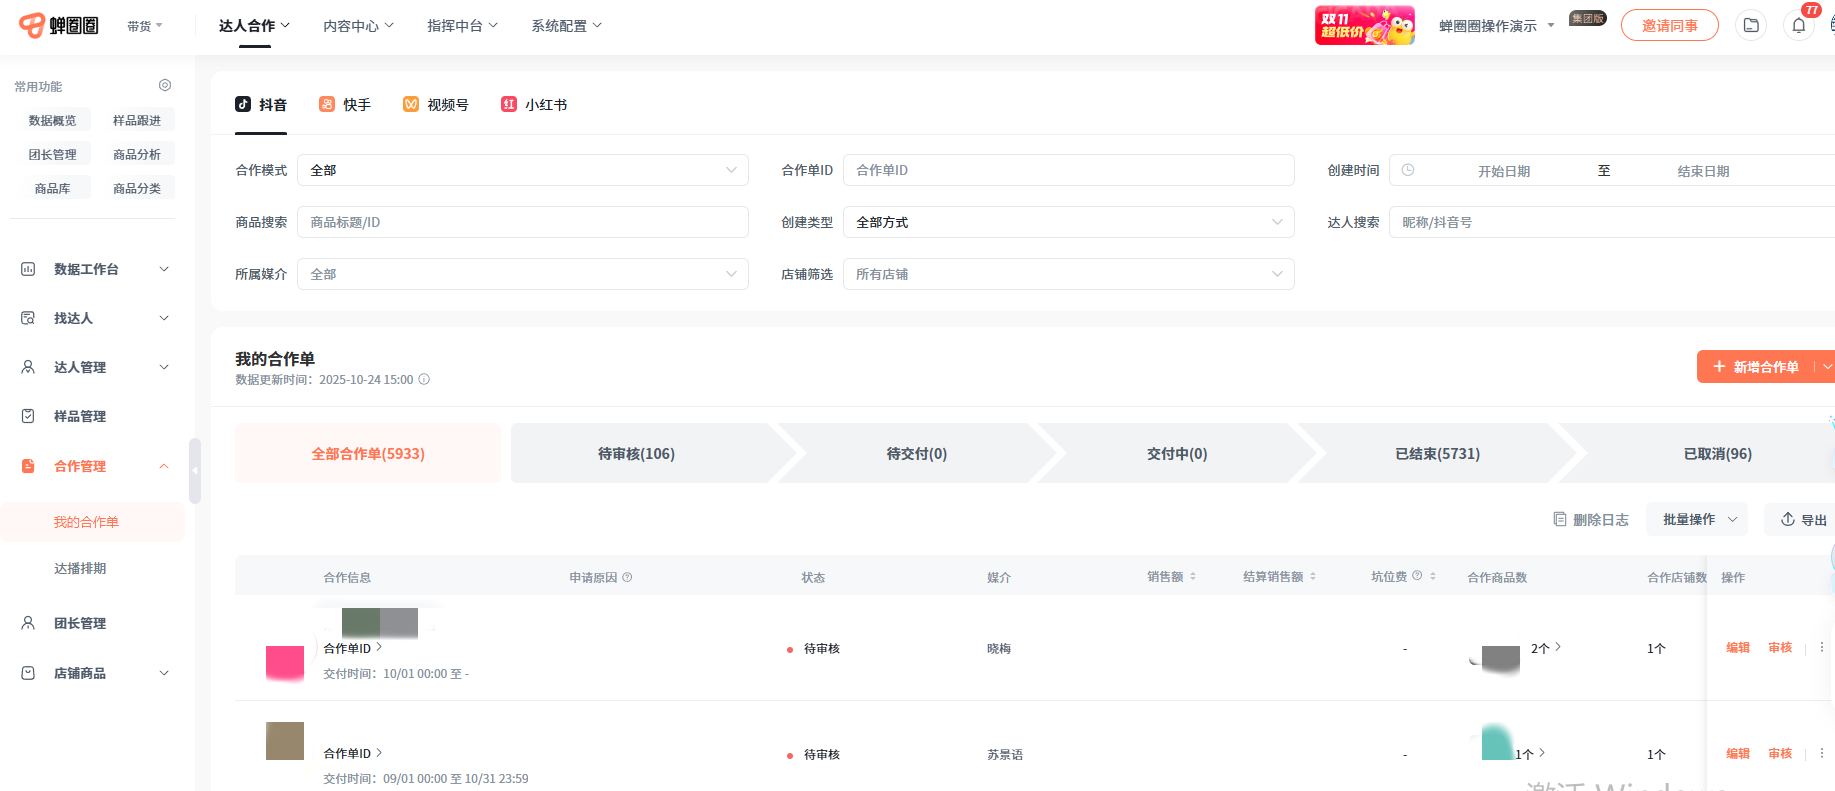Open the 合作模式 dropdown
The height and width of the screenshot is (791, 1835).
coord(522,170)
